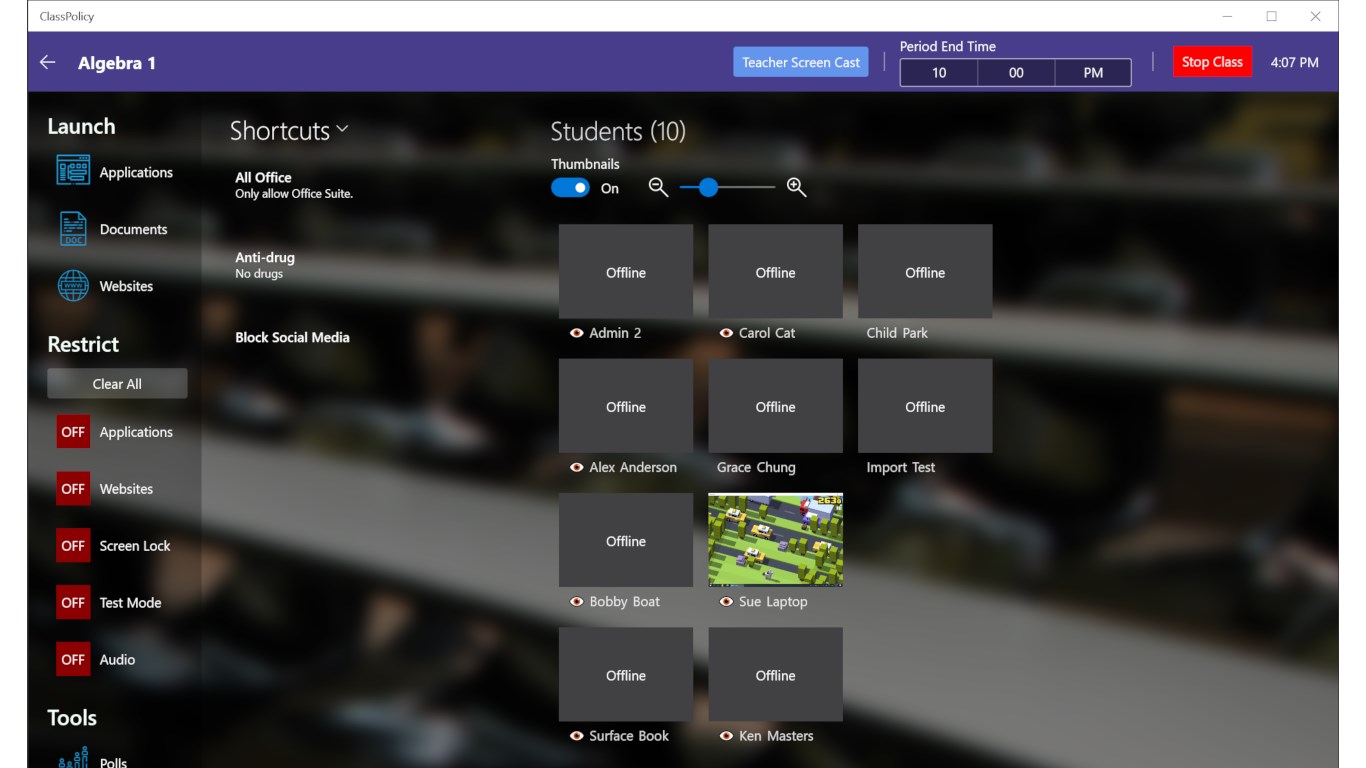Select the offline Admin 2 thumbnail

(626, 271)
